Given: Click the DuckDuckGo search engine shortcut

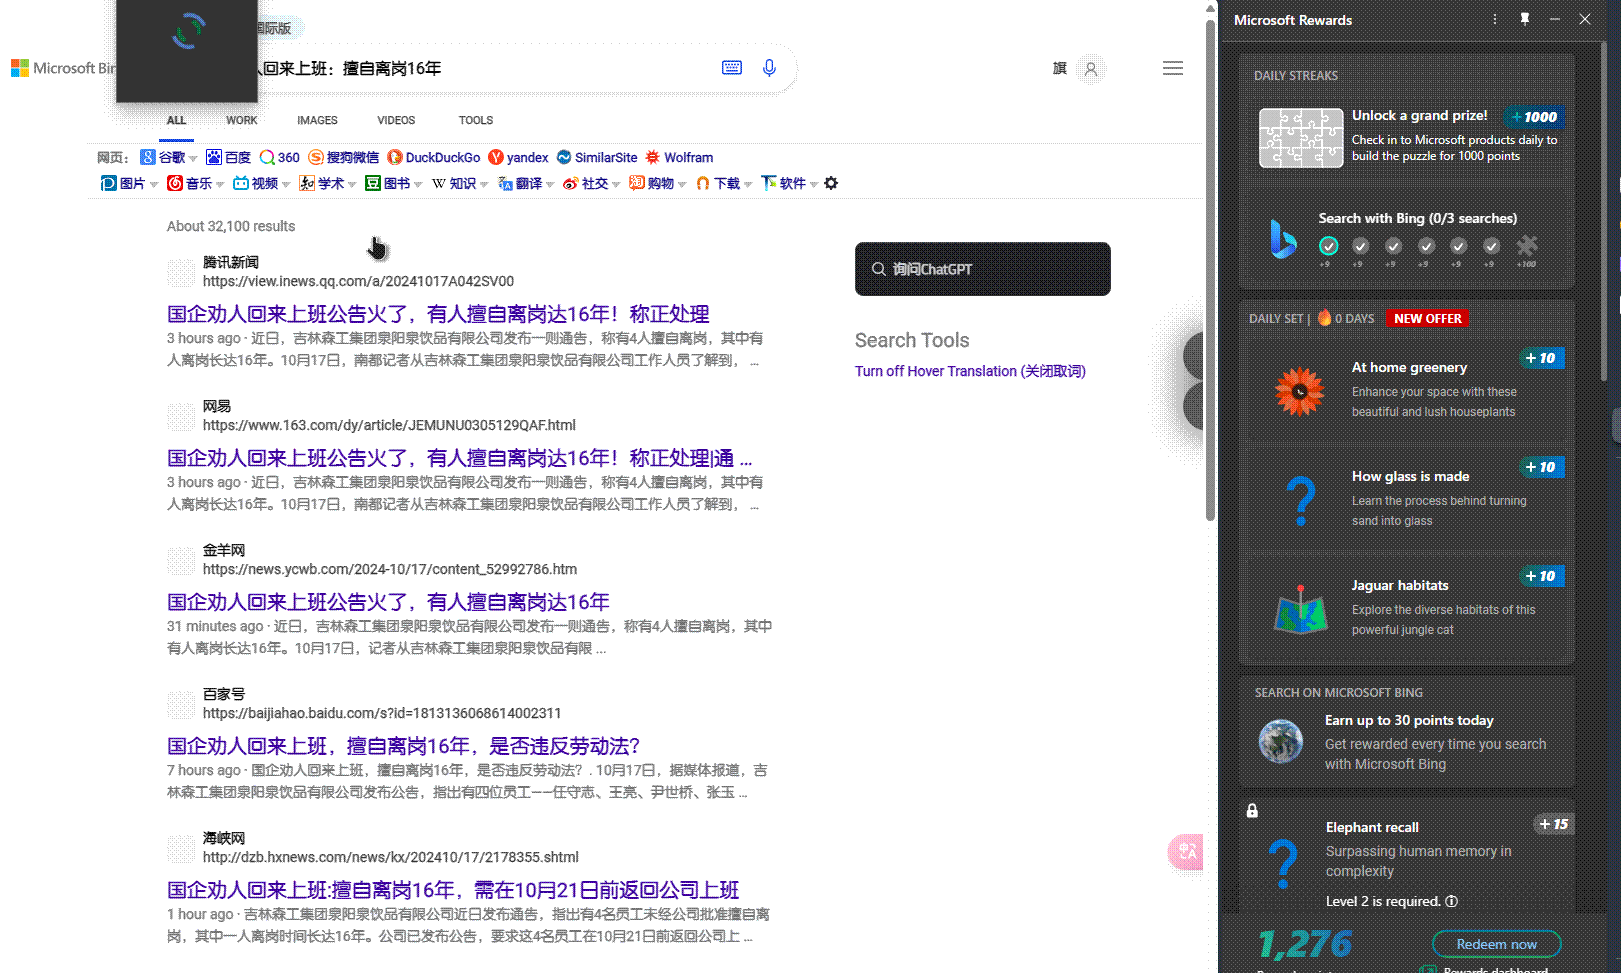Looking at the screenshot, I should pyautogui.click(x=434, y=157).
